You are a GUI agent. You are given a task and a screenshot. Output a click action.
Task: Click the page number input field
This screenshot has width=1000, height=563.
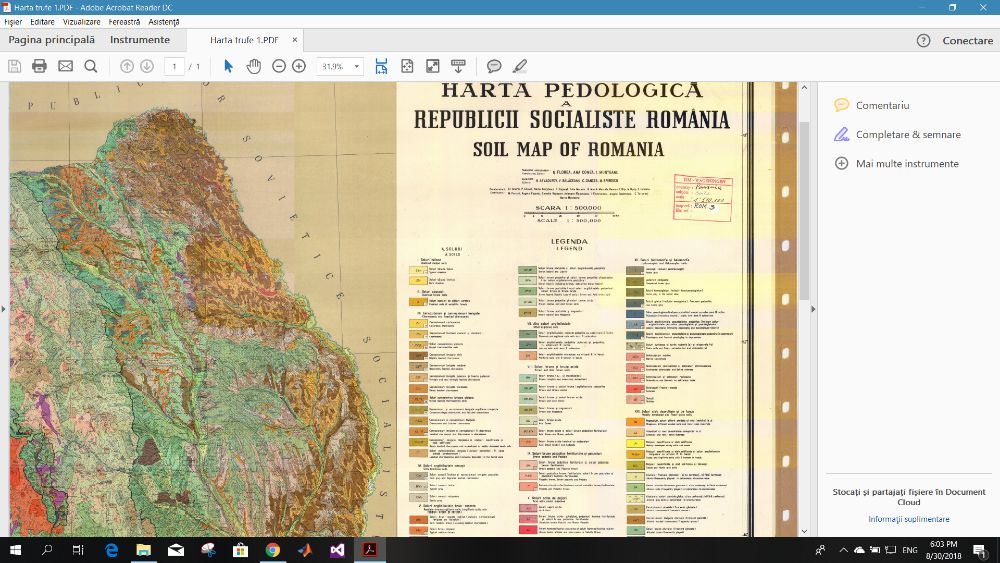click(174, 66)
